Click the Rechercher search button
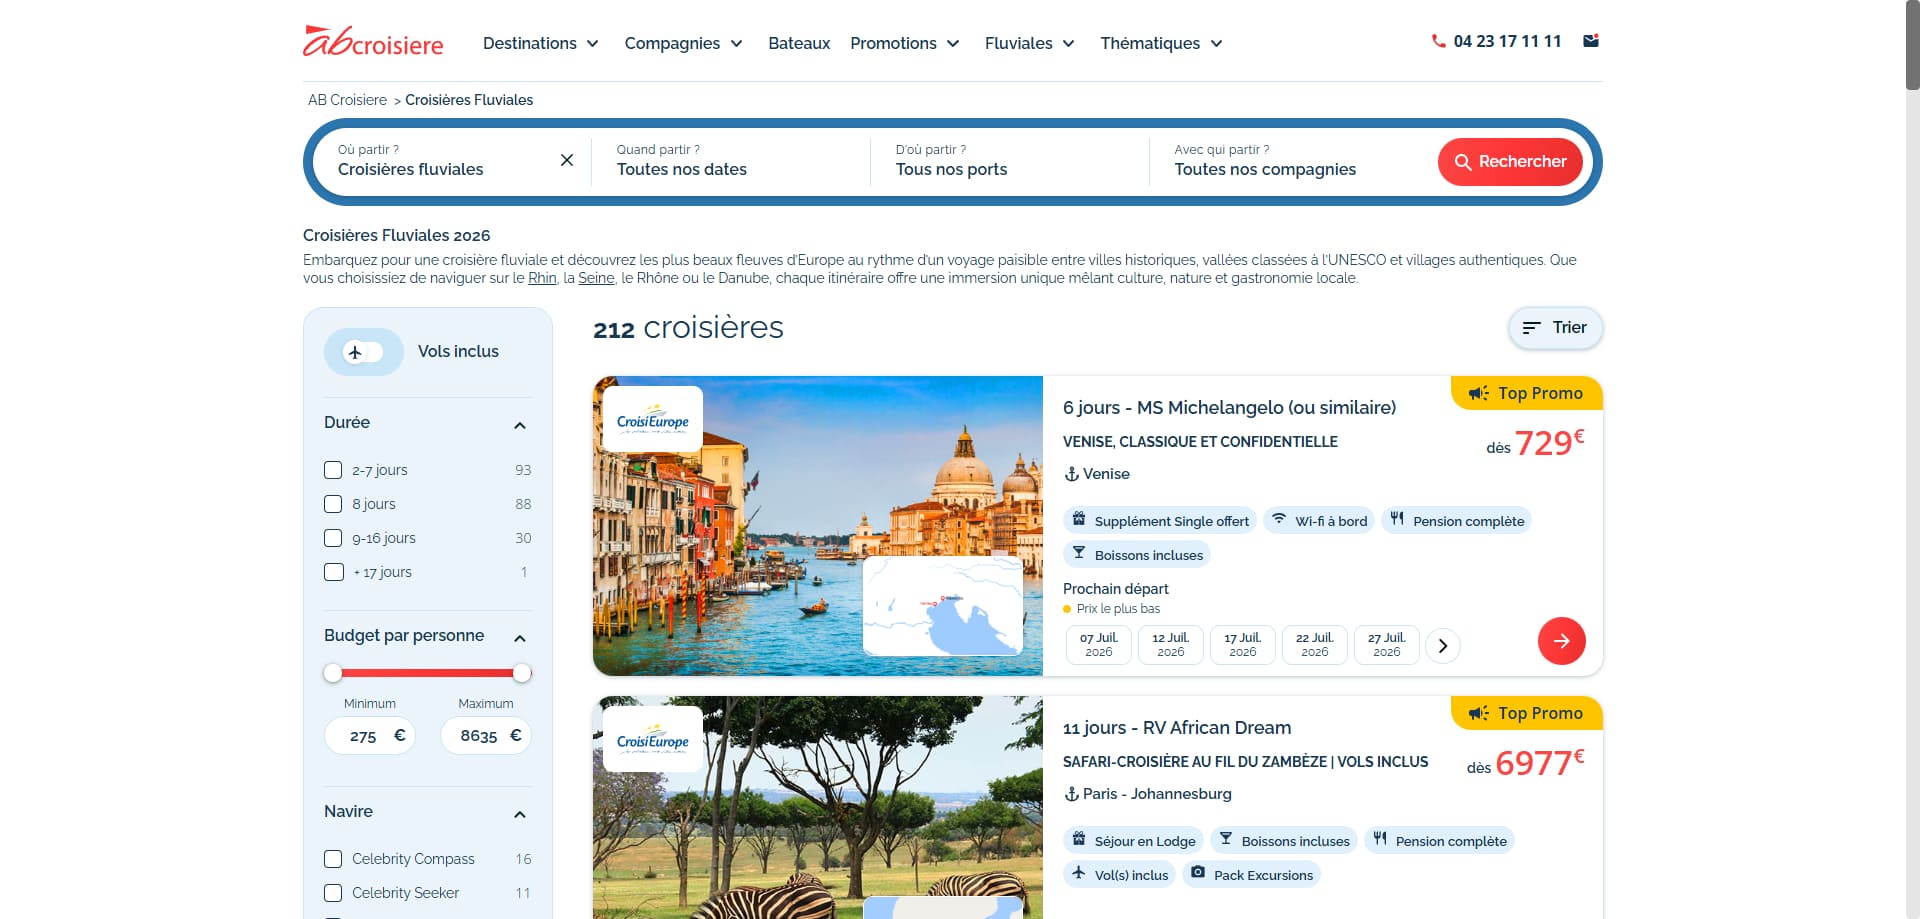1920x919 pixels. click(x=1510, y=162)
